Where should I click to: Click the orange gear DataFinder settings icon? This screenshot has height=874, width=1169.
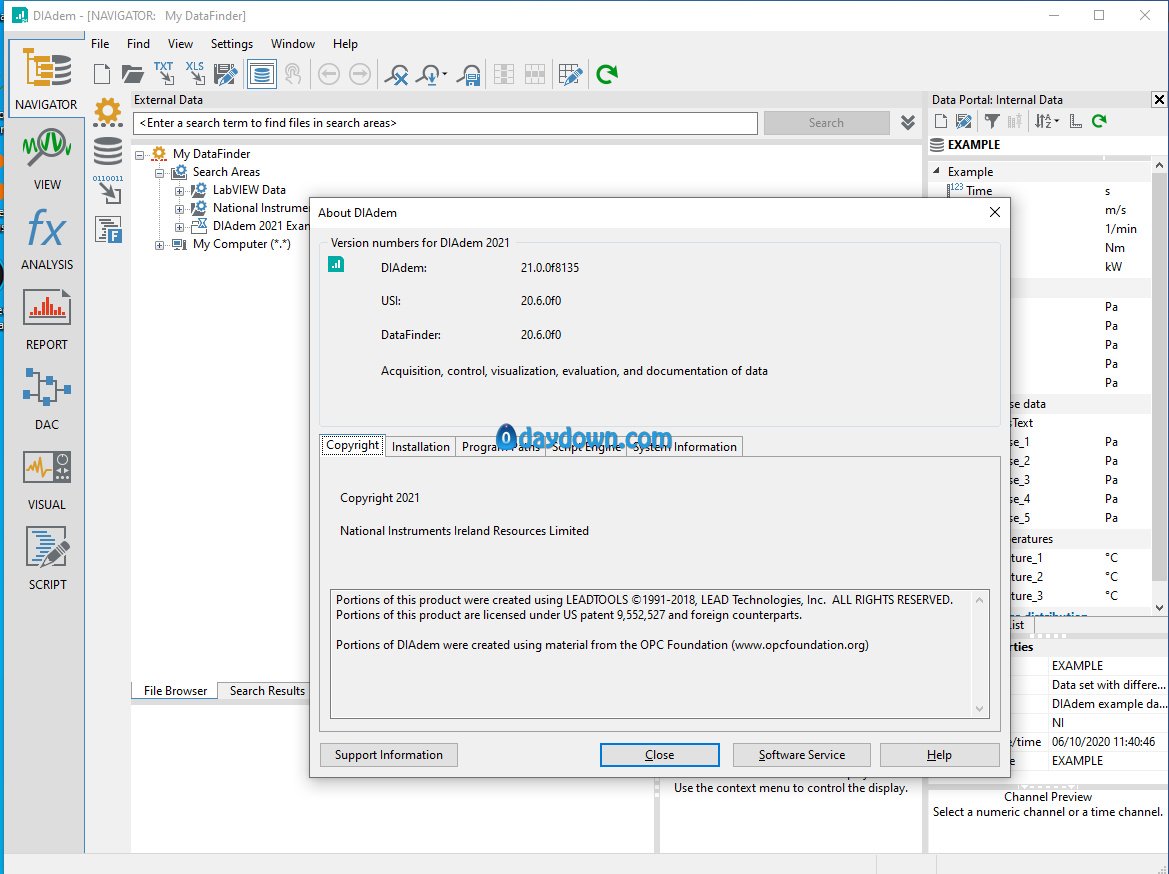[x=108, y=112]
